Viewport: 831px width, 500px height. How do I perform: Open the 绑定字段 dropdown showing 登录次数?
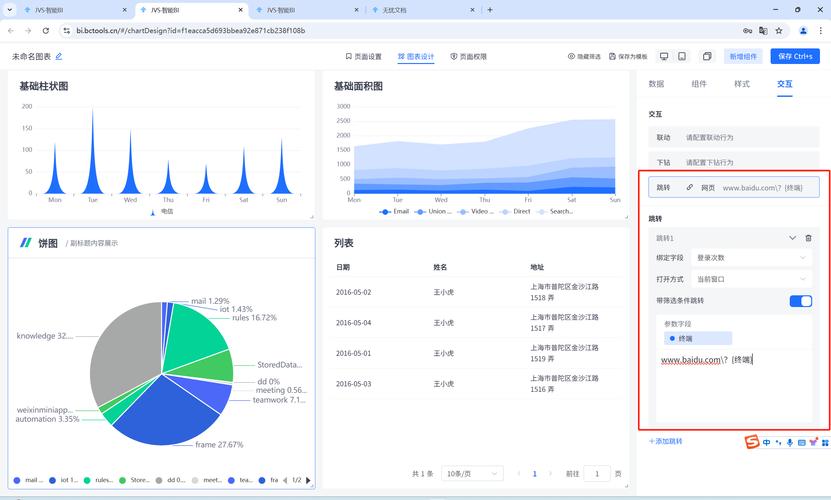[x=751, y=258]
